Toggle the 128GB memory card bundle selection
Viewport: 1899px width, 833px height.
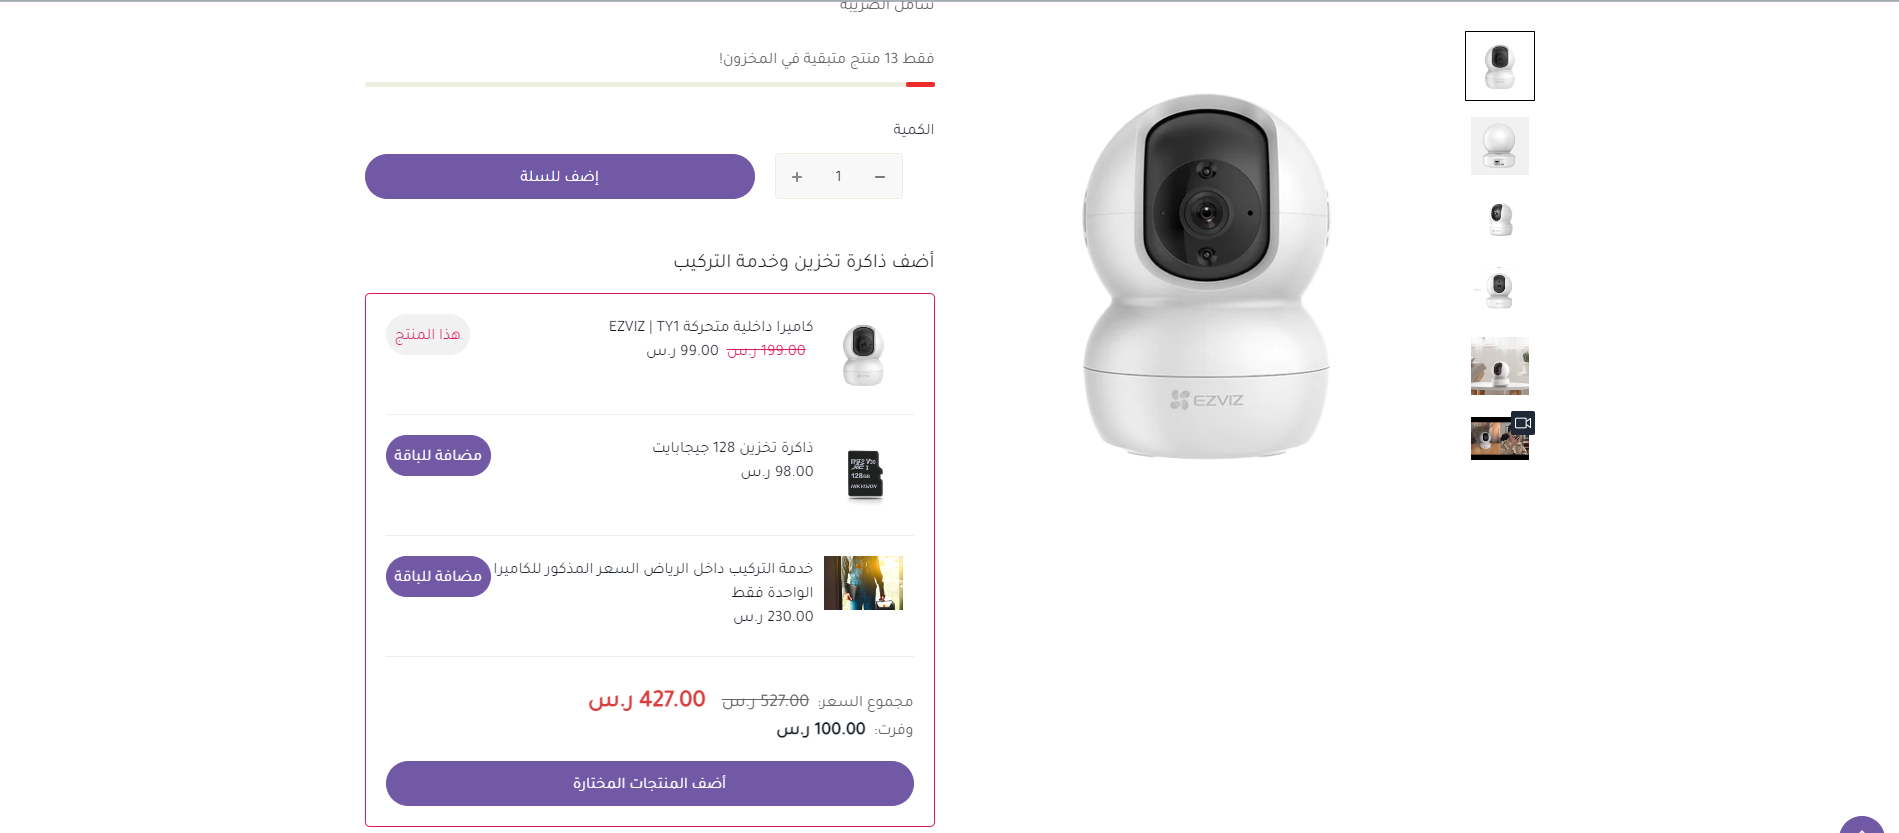pyautogui.click(x=438, y=455)
